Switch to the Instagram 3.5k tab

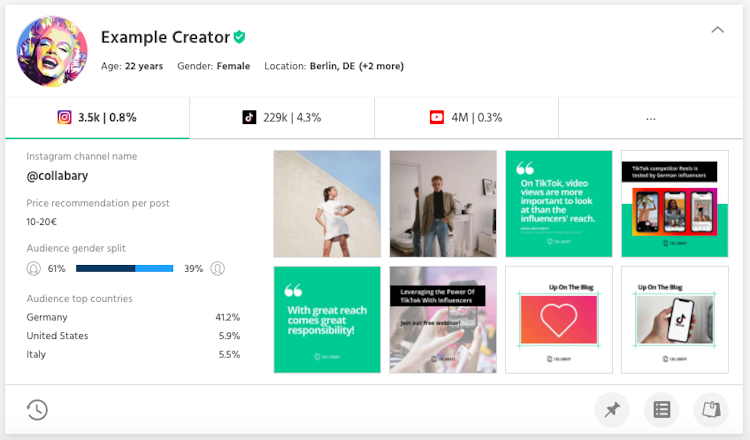click(97, 118)
